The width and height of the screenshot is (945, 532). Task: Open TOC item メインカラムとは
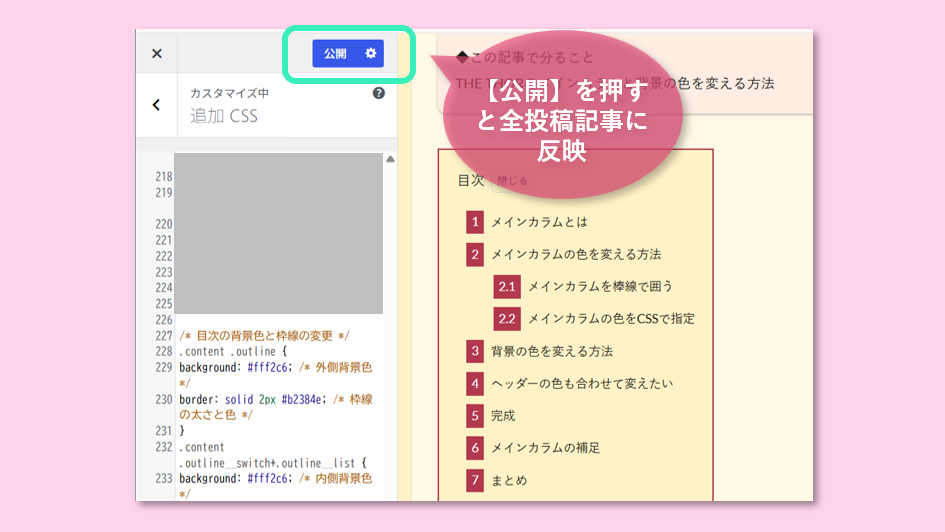pyautogui.click(x=539, y=222)
